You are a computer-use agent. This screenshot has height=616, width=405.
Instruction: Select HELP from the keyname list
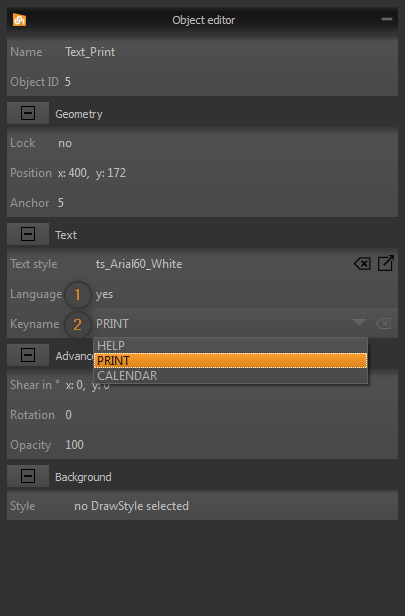click(231, 346)
